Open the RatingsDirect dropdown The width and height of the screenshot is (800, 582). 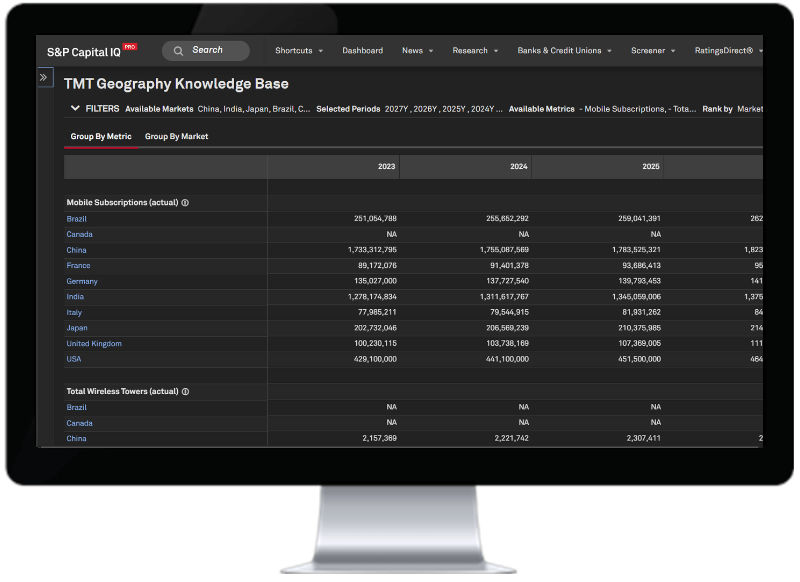(x=728, y=50)
